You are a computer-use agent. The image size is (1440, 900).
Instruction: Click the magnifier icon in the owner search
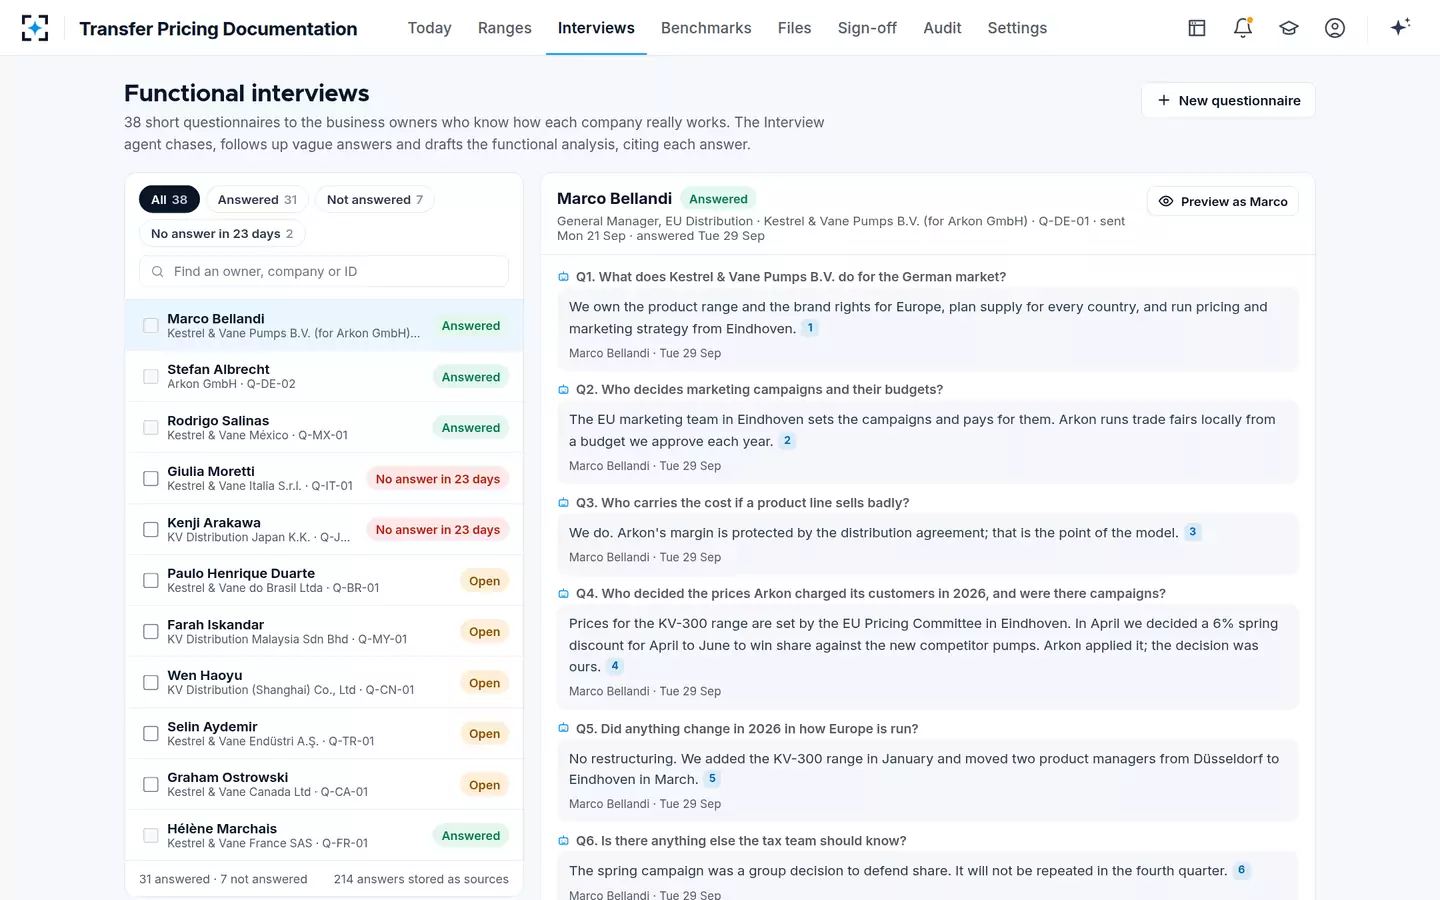(x=158, y=271)
